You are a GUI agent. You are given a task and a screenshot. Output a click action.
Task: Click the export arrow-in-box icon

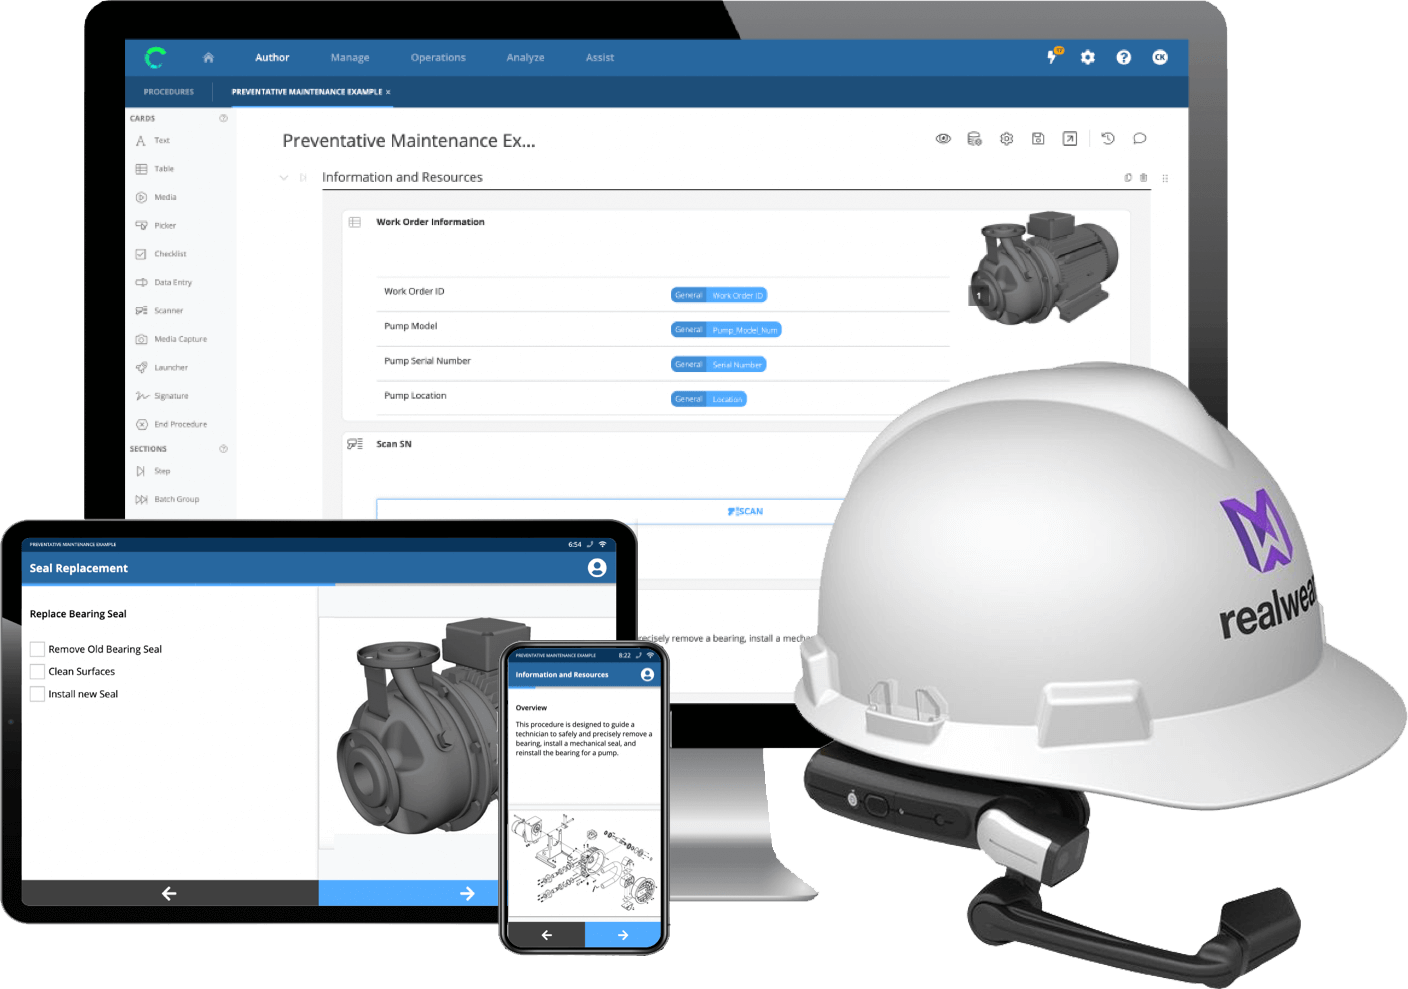click(x=1070, y=139)
